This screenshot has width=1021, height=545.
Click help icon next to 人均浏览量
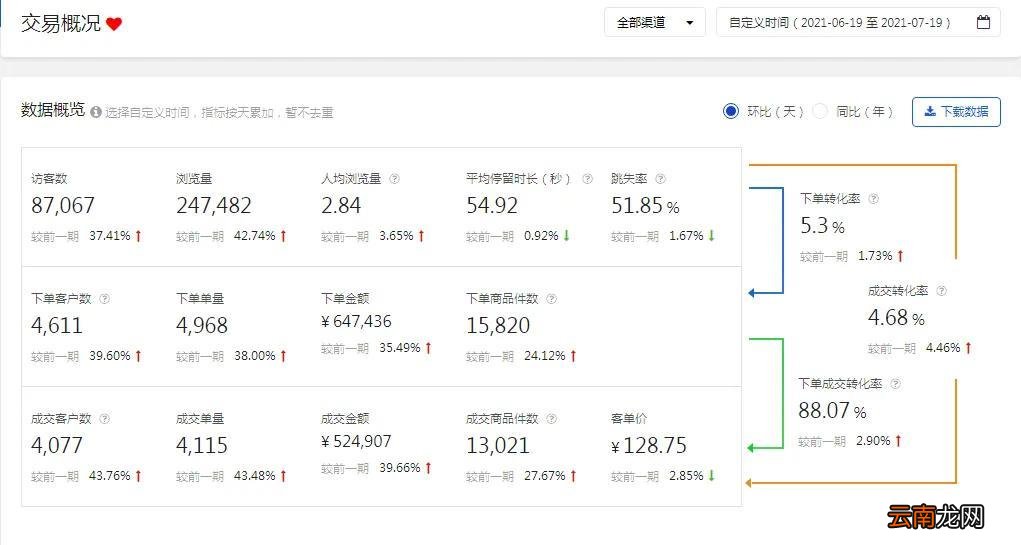[394, 178]
